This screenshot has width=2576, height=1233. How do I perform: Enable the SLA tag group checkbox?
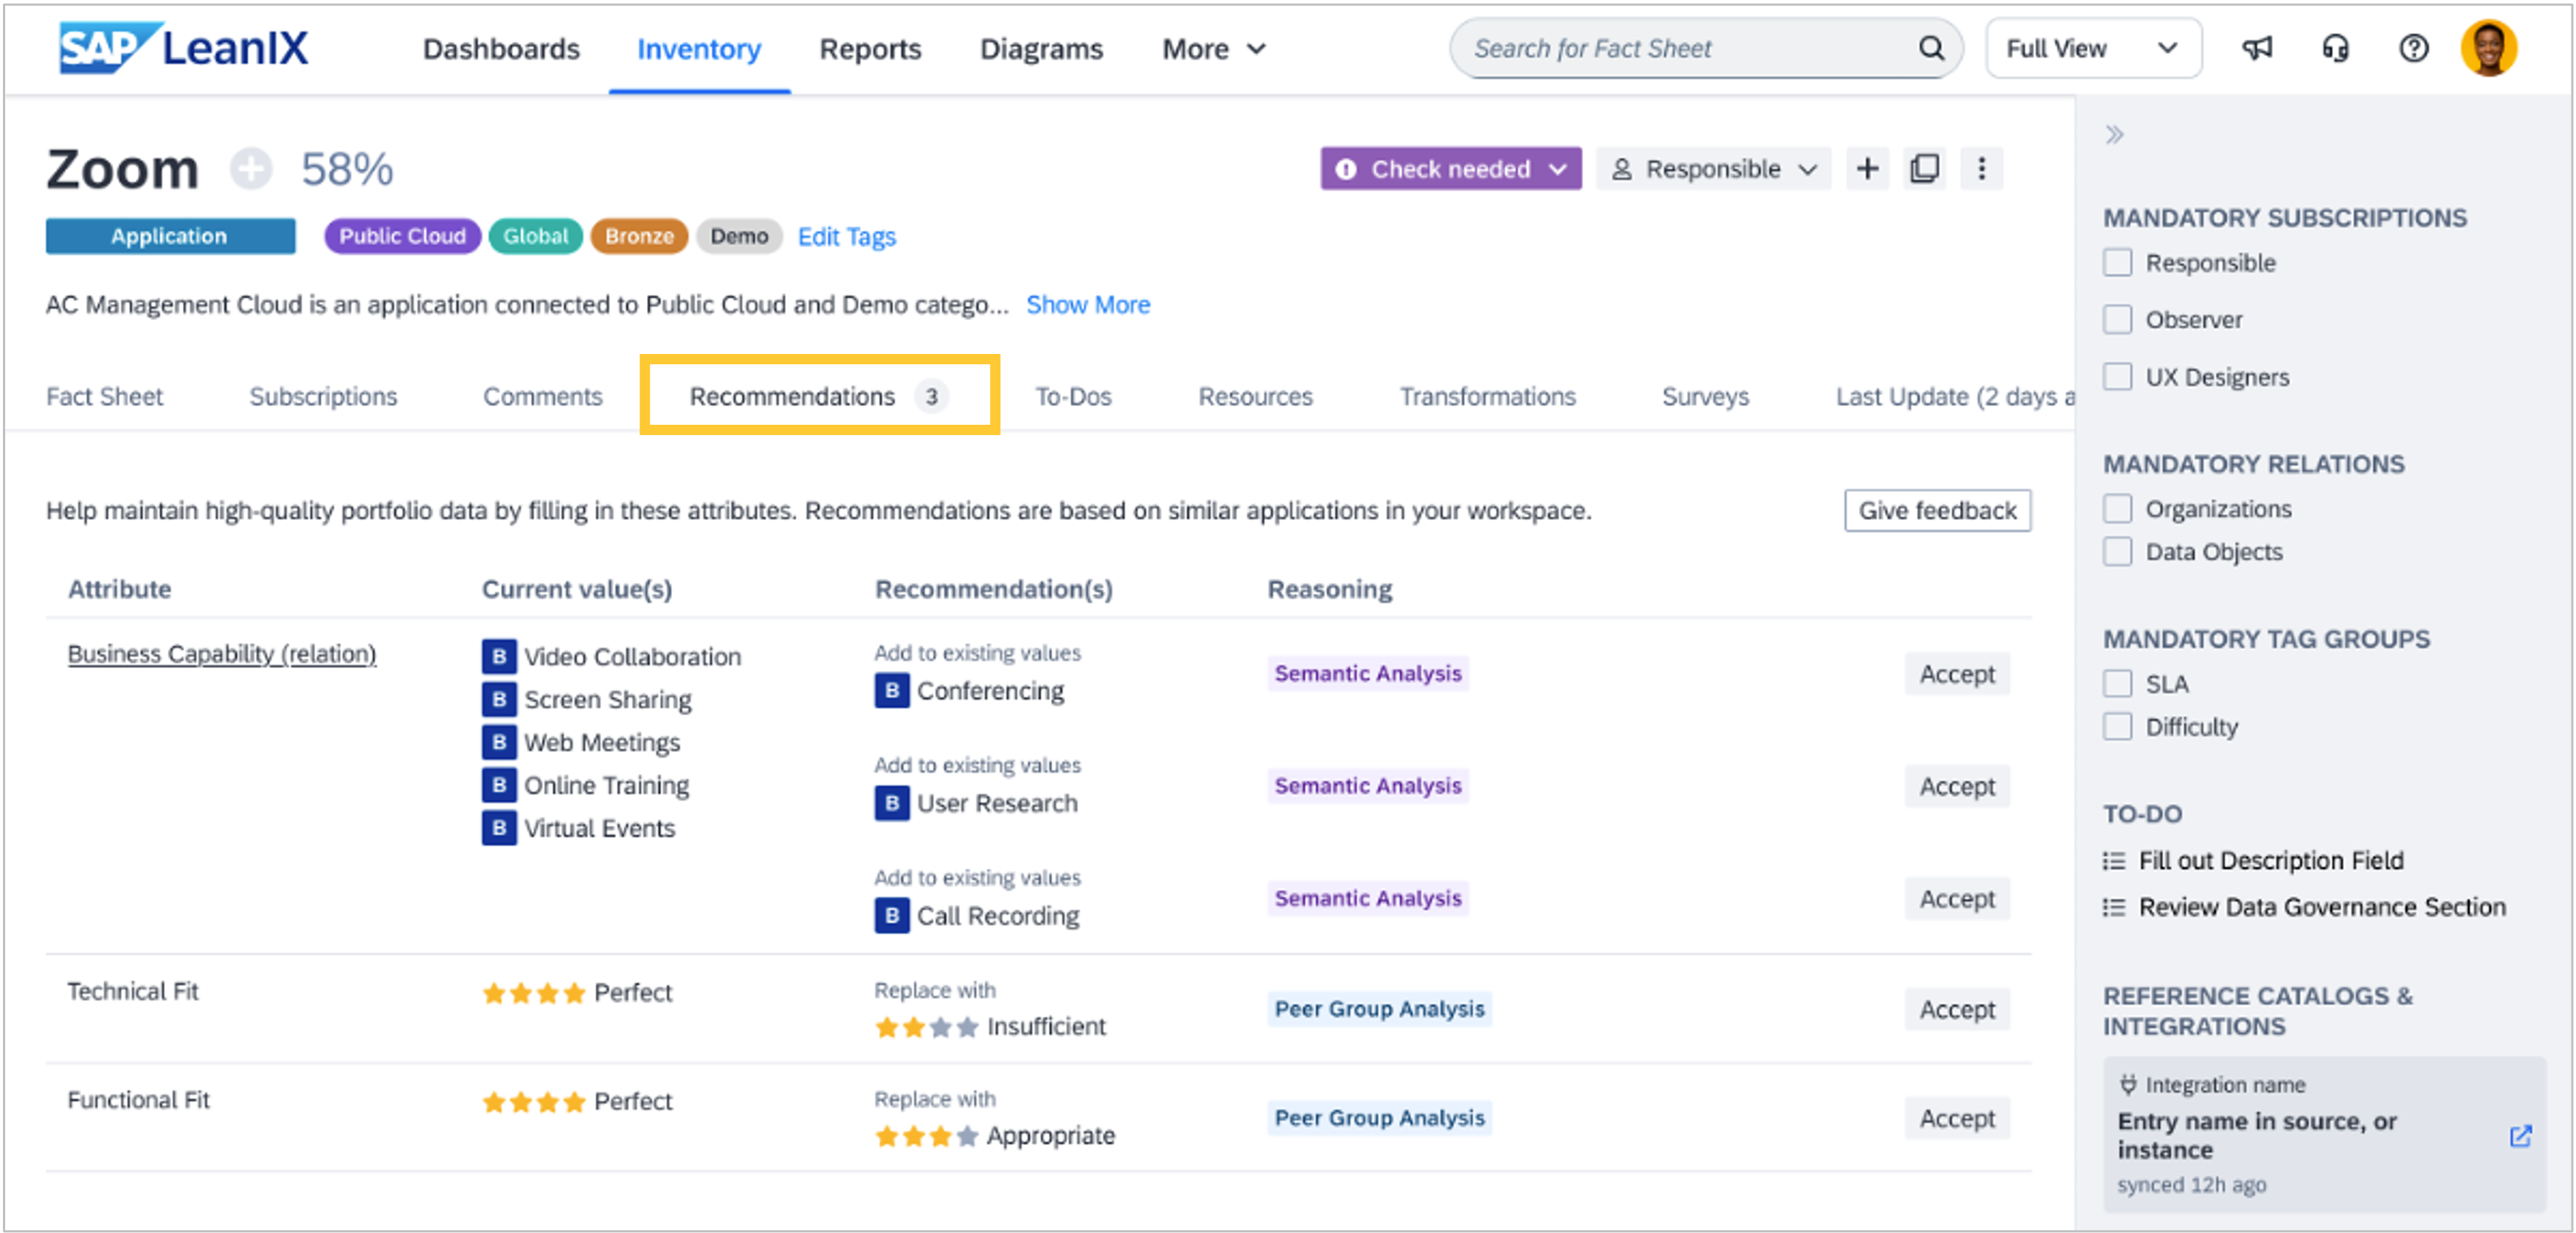[2117, 684]
